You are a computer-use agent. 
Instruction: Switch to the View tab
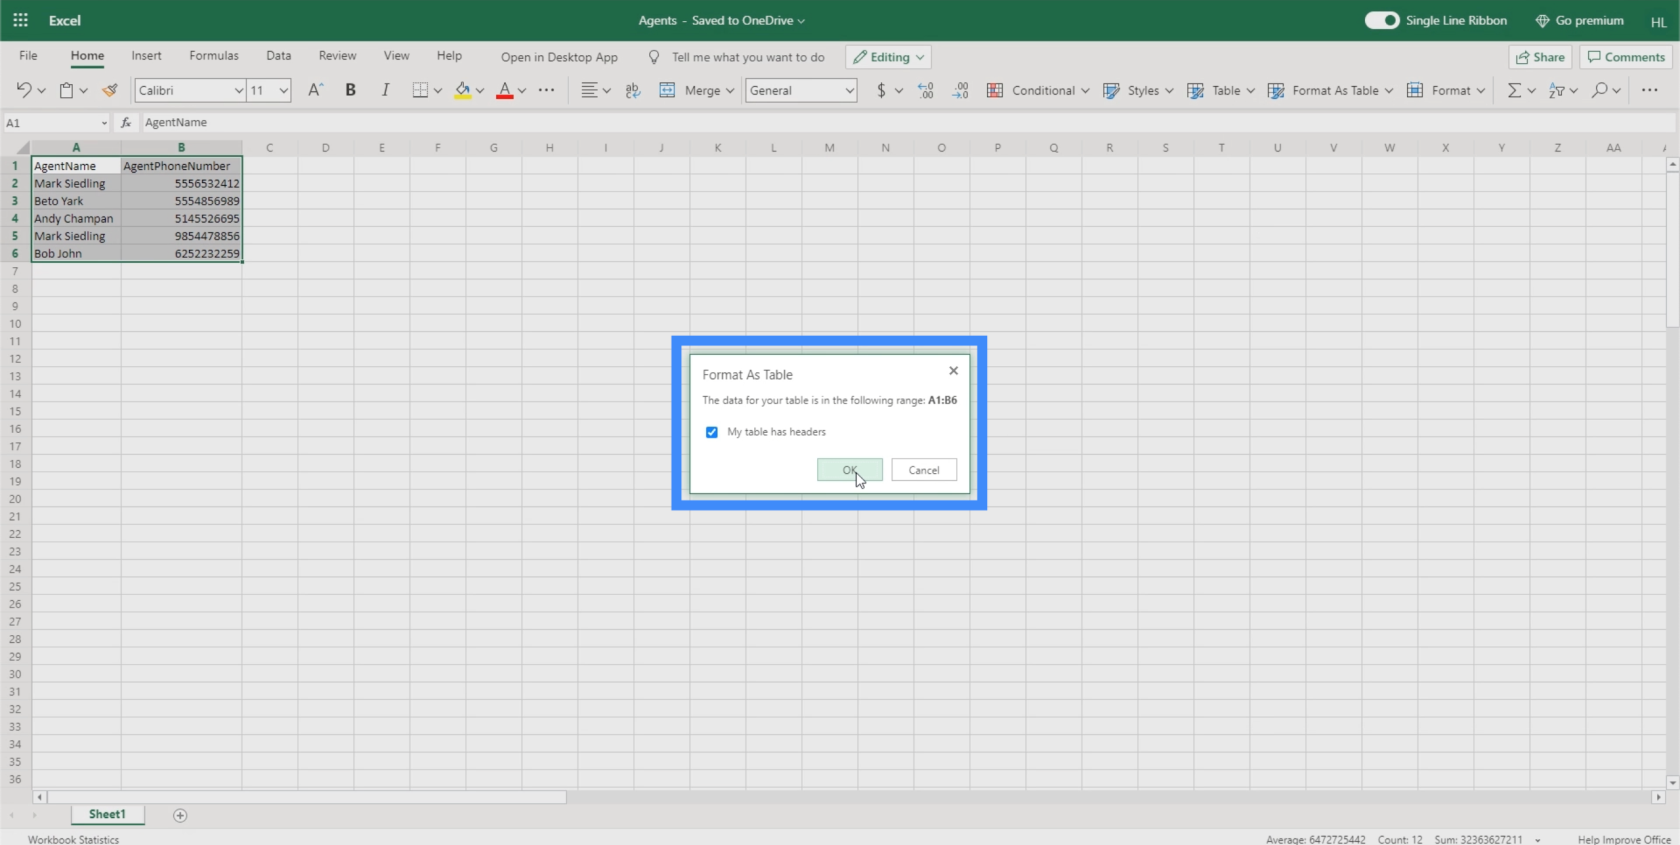(396, 56)
